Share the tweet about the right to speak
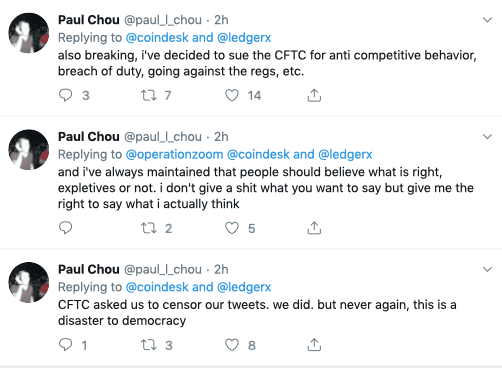Image resolution: width=502 pixels, height=368 pixels. [x=314, y=228]
